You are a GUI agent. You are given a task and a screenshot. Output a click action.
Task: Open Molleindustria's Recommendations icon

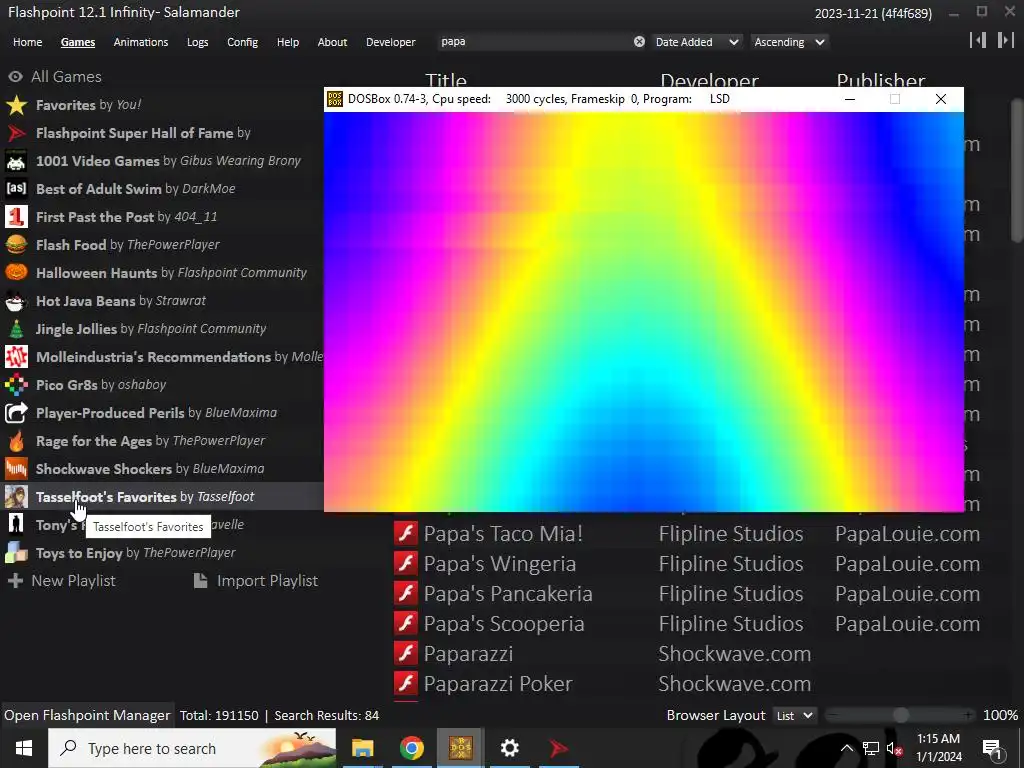pyautogui.click(x=16, y=357)
